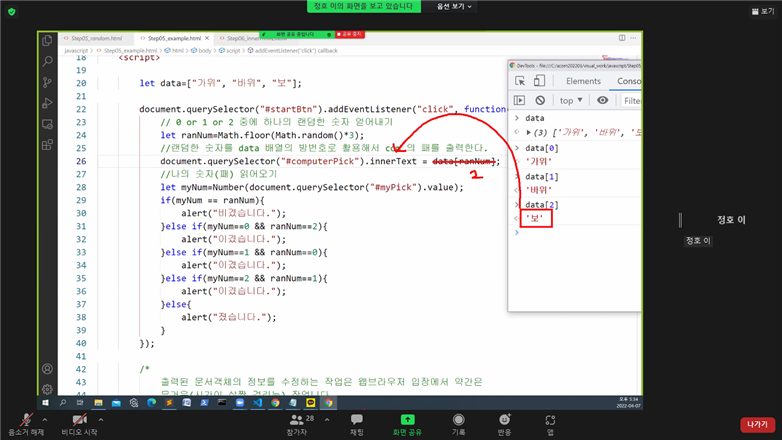This screenshot has height=440, width=782.
Task: Open the top context dropdown
Action: click(x=571, y=100)
